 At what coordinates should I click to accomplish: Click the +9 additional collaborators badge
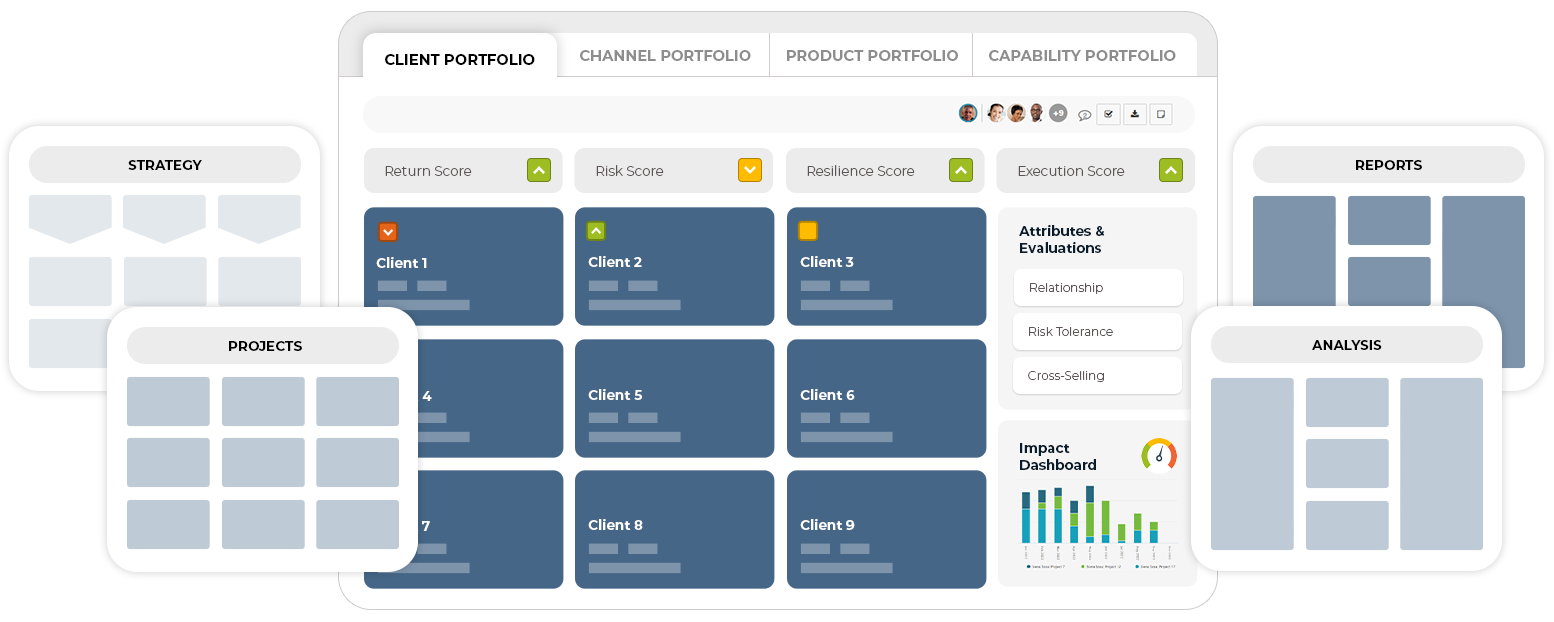click(1058, 113)
